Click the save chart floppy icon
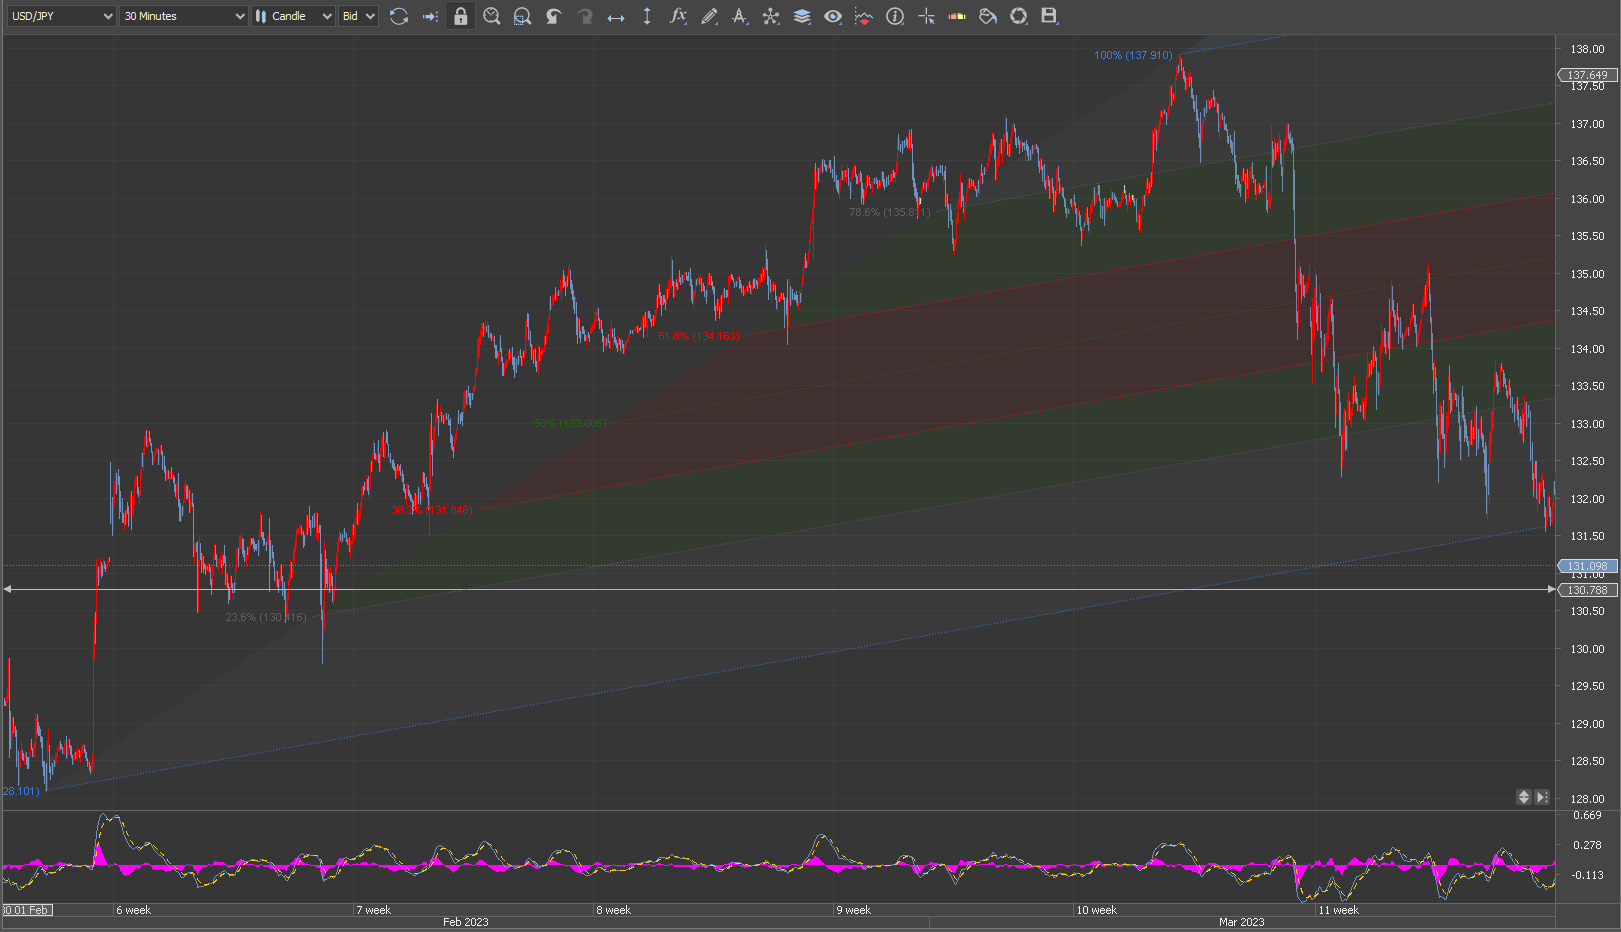The width and height of the screenshot is (1621, 932). coord(1049,16)
